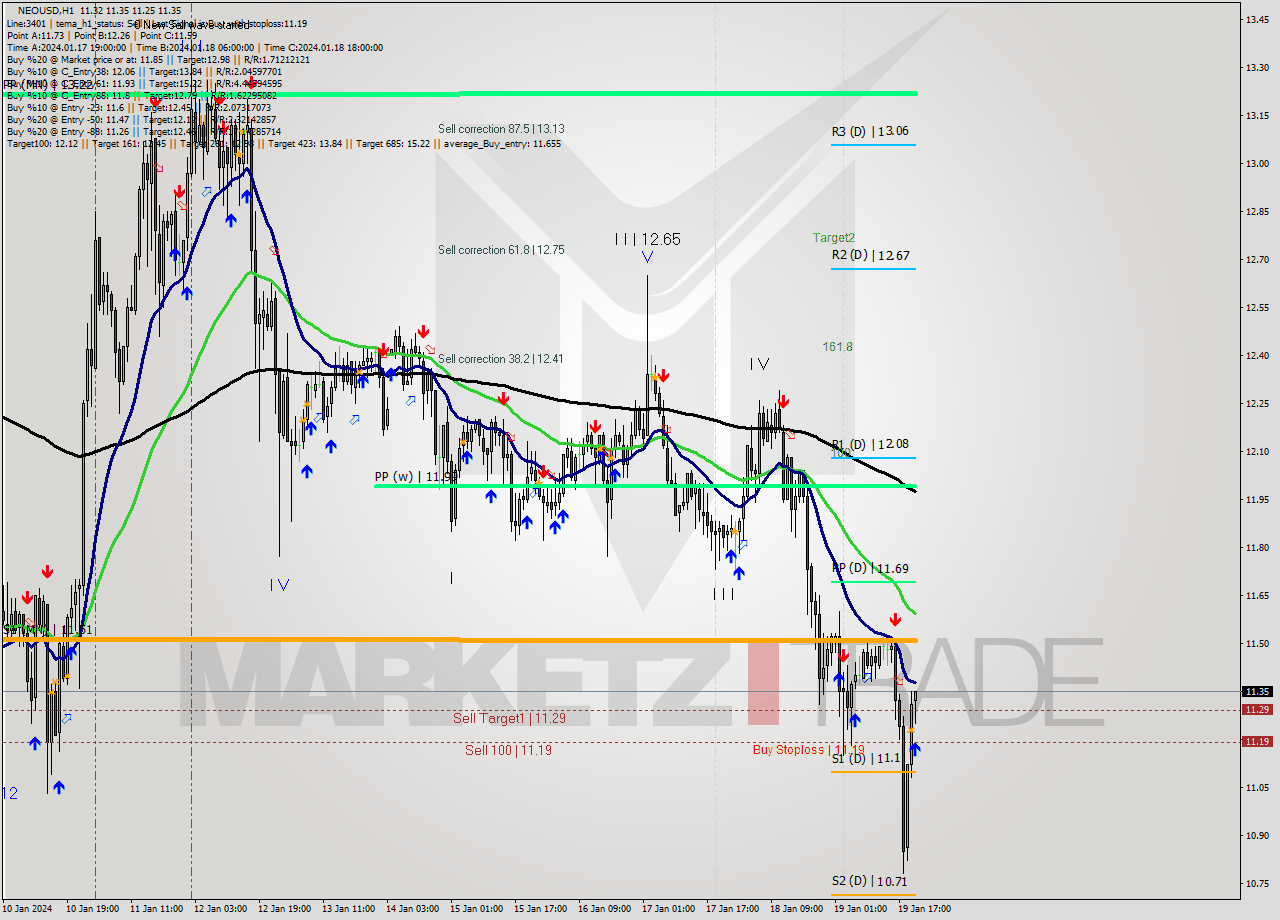Image resolution: width=1280 pixels, height=920 pixels.
Task: Click the 12.70 price axis label
Action: pyautogui.click(x=1257, y=259)
